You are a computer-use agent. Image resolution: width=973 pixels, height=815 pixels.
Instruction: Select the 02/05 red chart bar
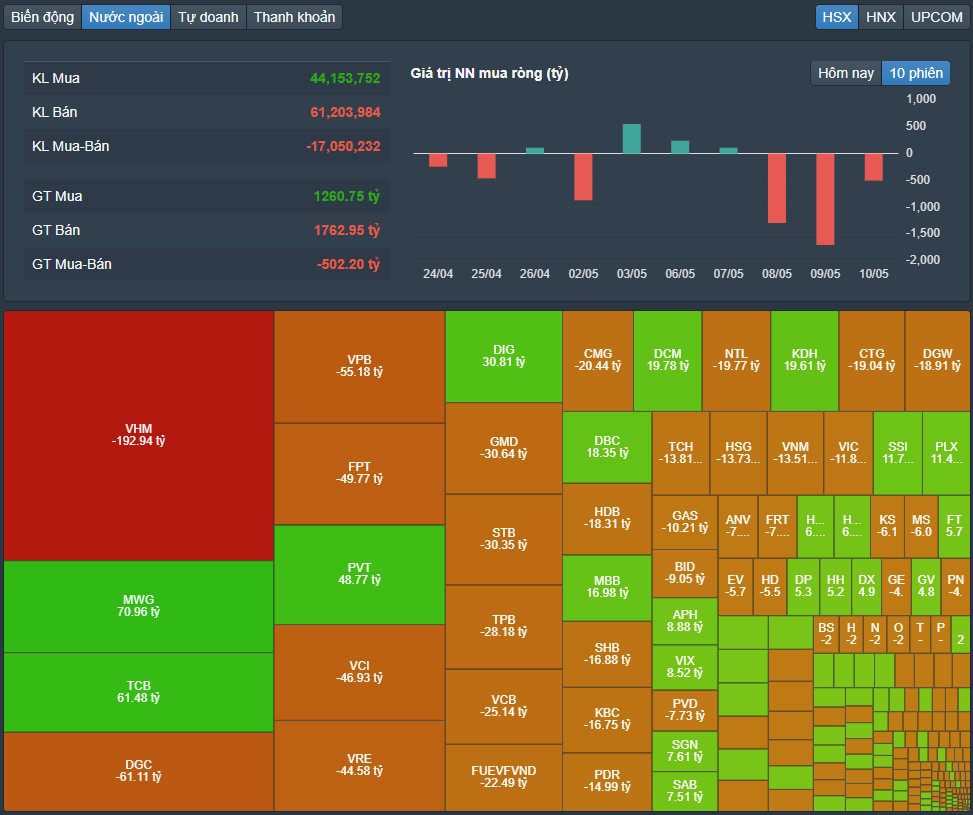tap(583, 177)
